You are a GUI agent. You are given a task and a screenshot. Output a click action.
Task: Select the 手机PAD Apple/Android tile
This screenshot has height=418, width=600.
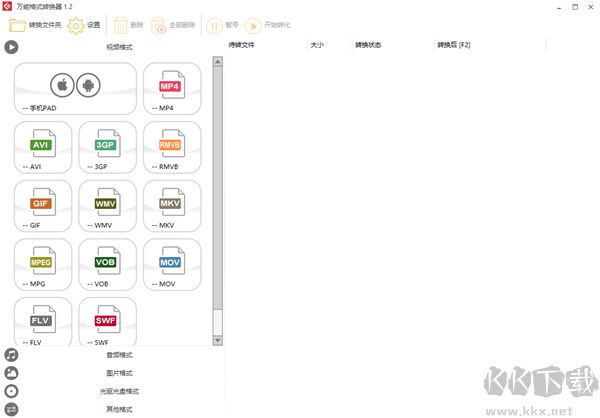tap(75, 89)
